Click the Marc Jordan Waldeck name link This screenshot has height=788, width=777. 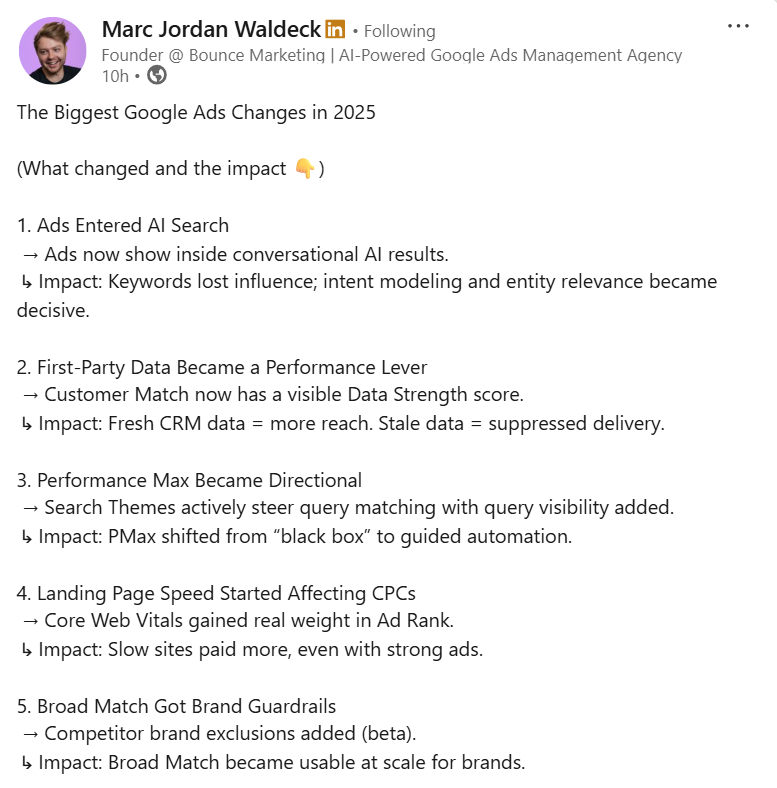[x=211, y=30]
